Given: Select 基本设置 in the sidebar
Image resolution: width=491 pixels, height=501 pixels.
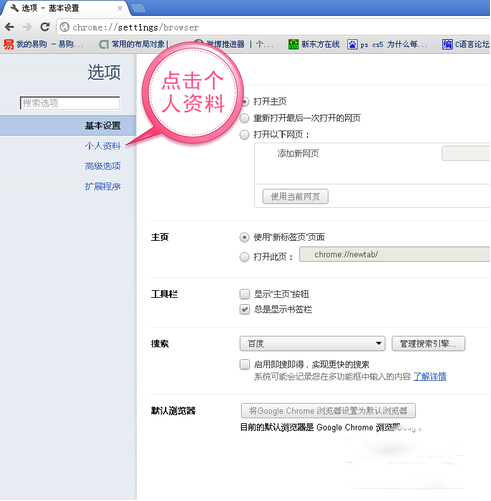Looking at the screenshot, I should 68,126.
